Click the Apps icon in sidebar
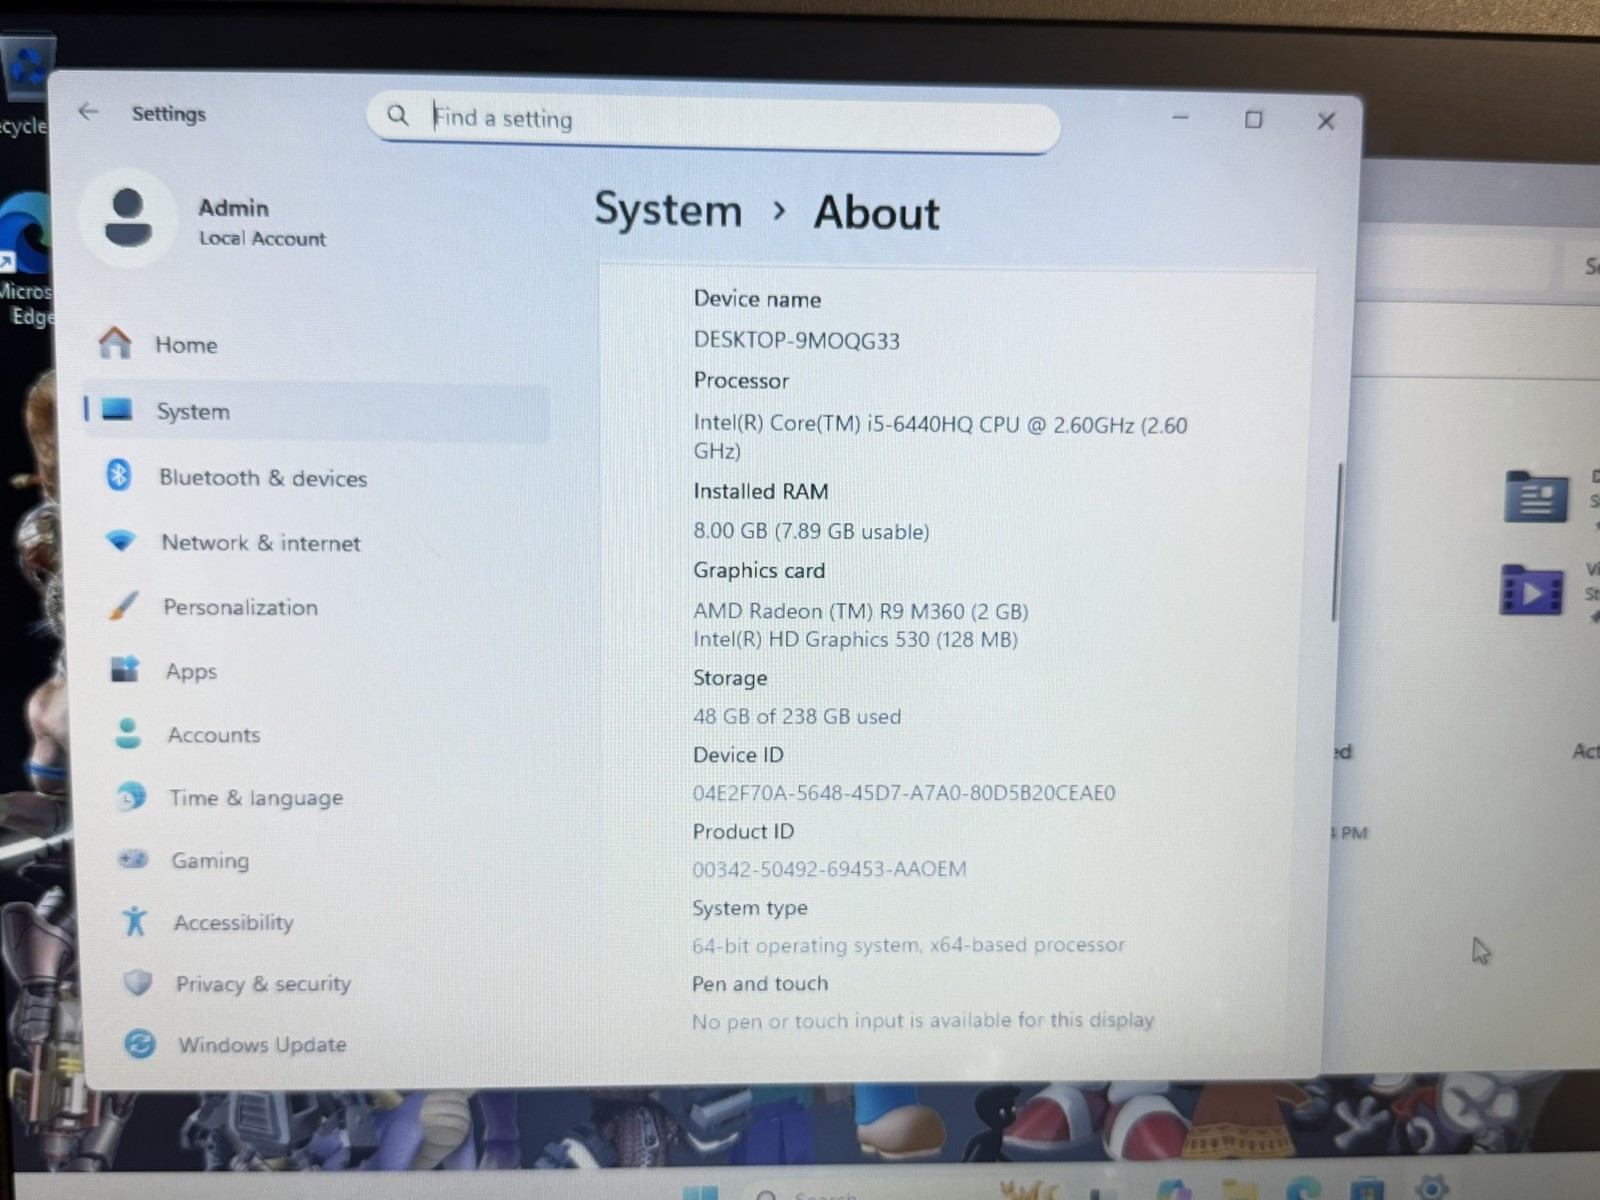 [125, 669]
